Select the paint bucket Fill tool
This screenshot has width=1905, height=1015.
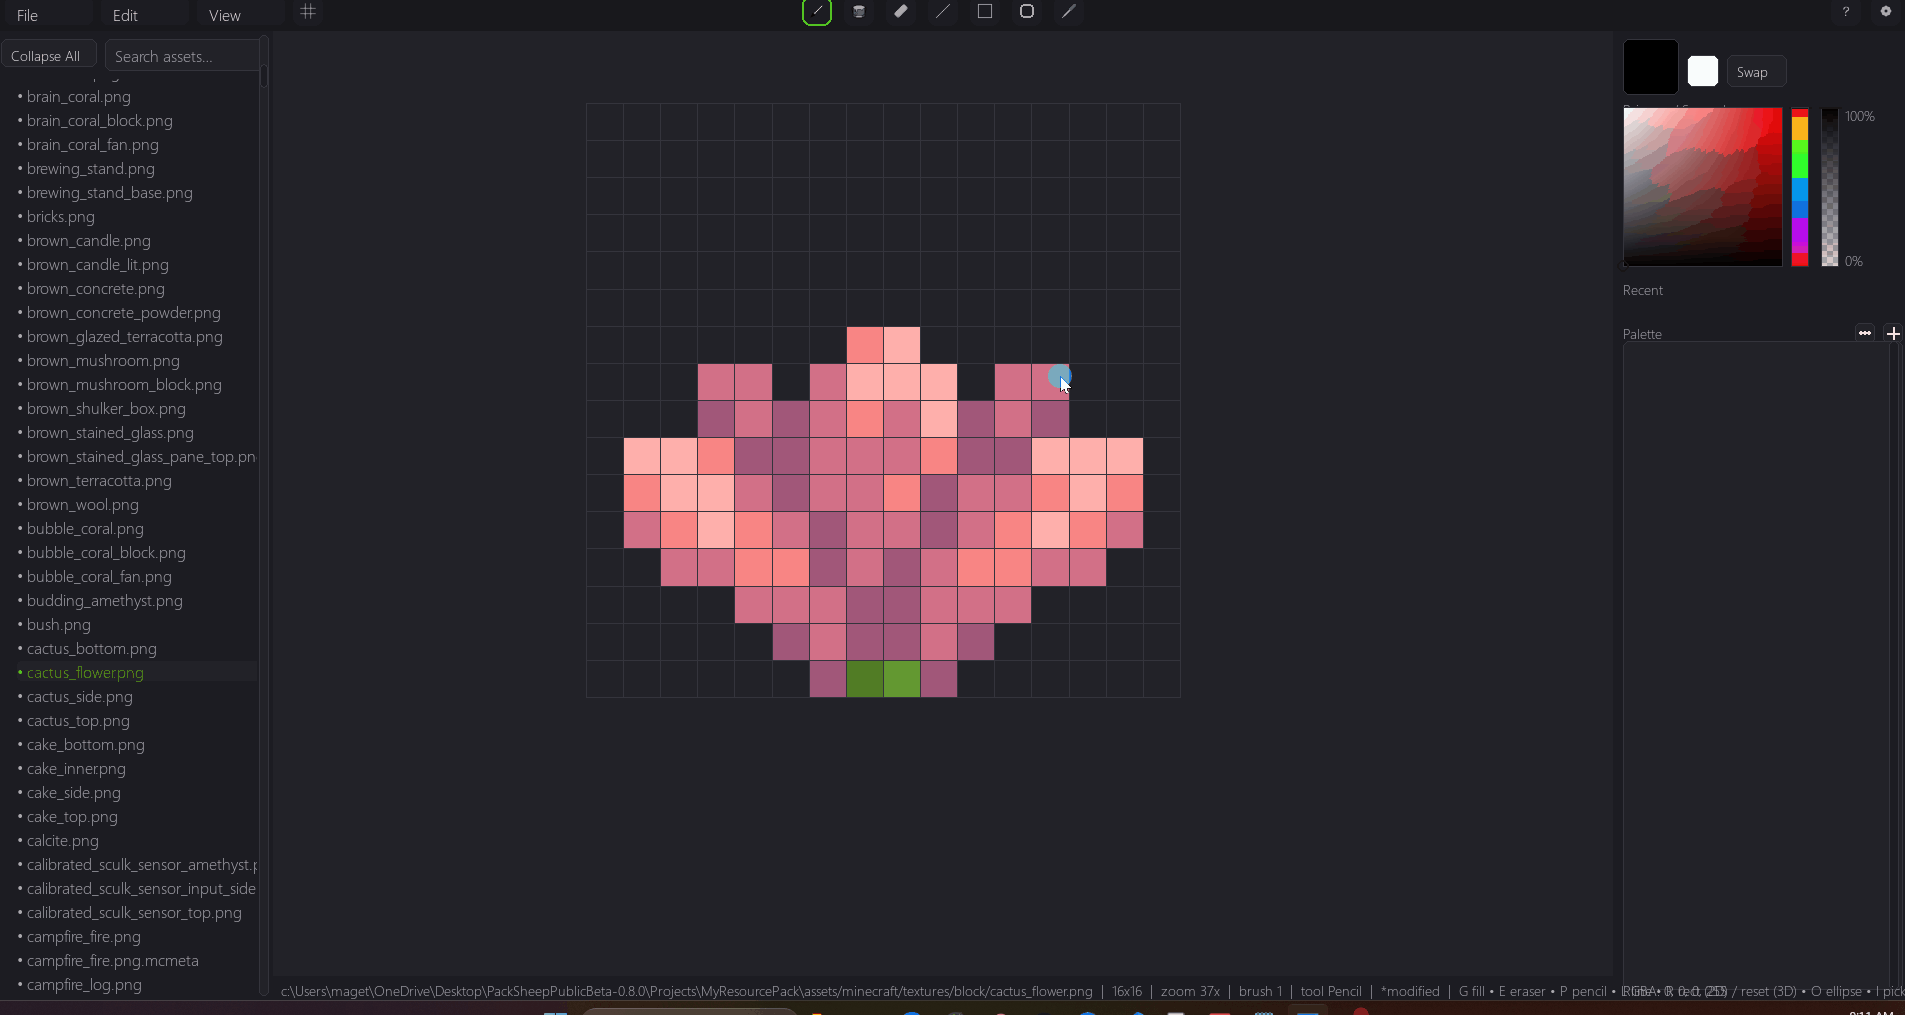pos(859,12)
